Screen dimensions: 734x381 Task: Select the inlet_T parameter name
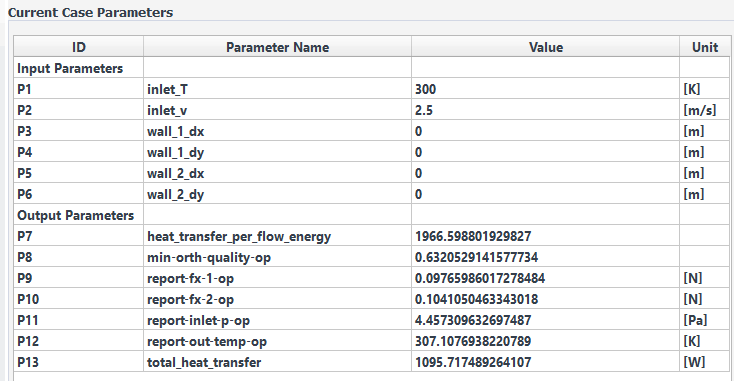[x=277, y=89]
